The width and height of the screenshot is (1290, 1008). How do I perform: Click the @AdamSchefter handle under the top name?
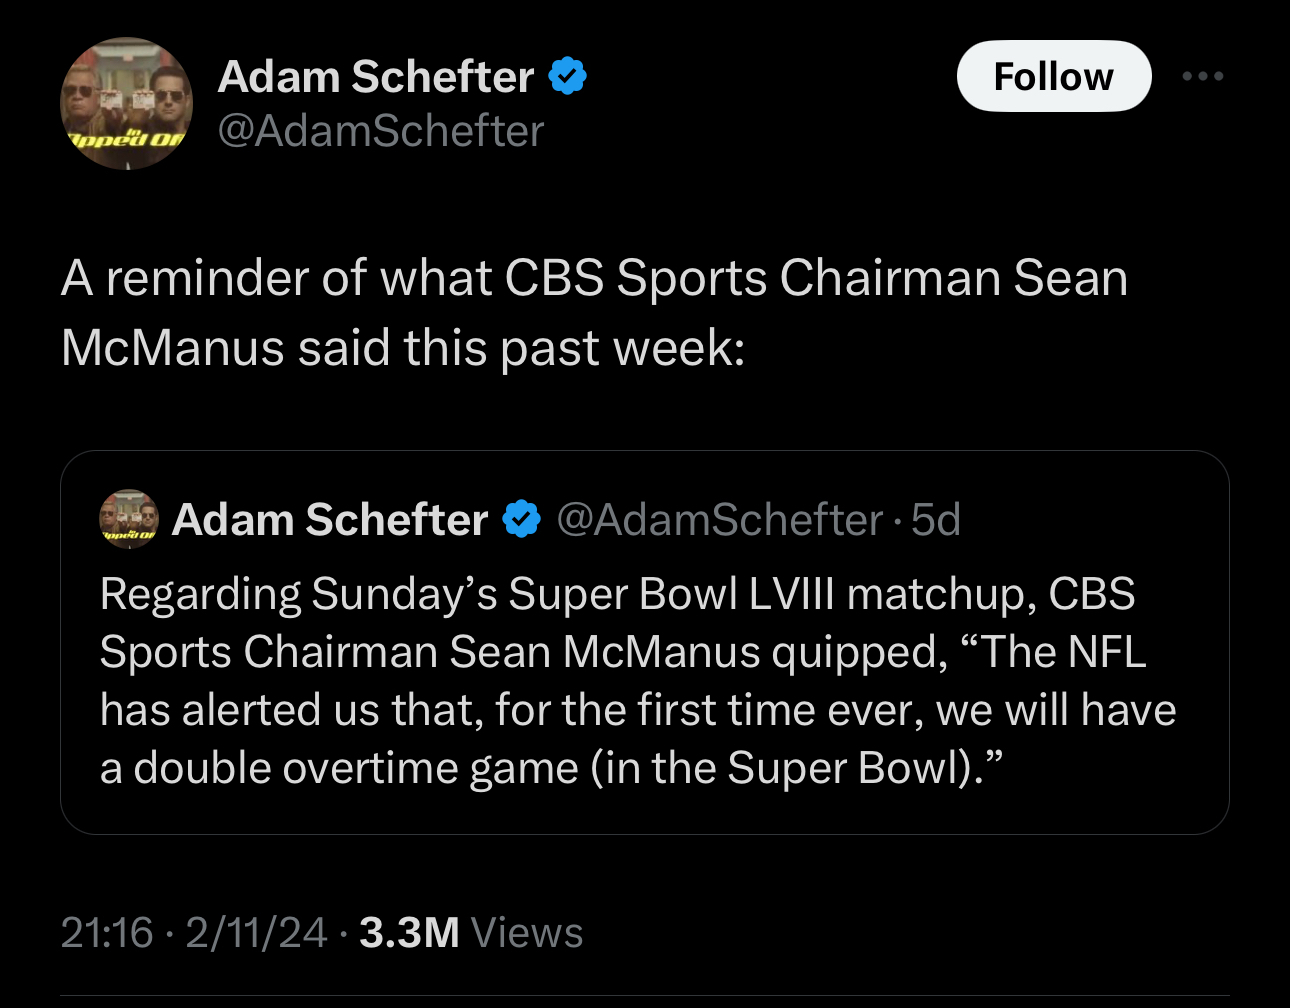380,131
